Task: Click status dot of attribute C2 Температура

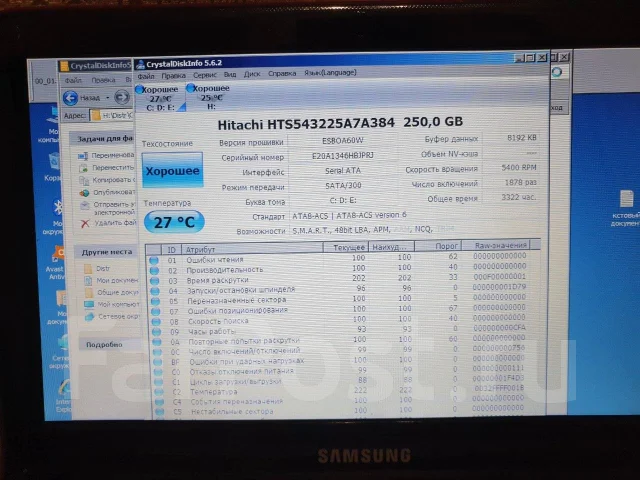Action: click(159, 392)
